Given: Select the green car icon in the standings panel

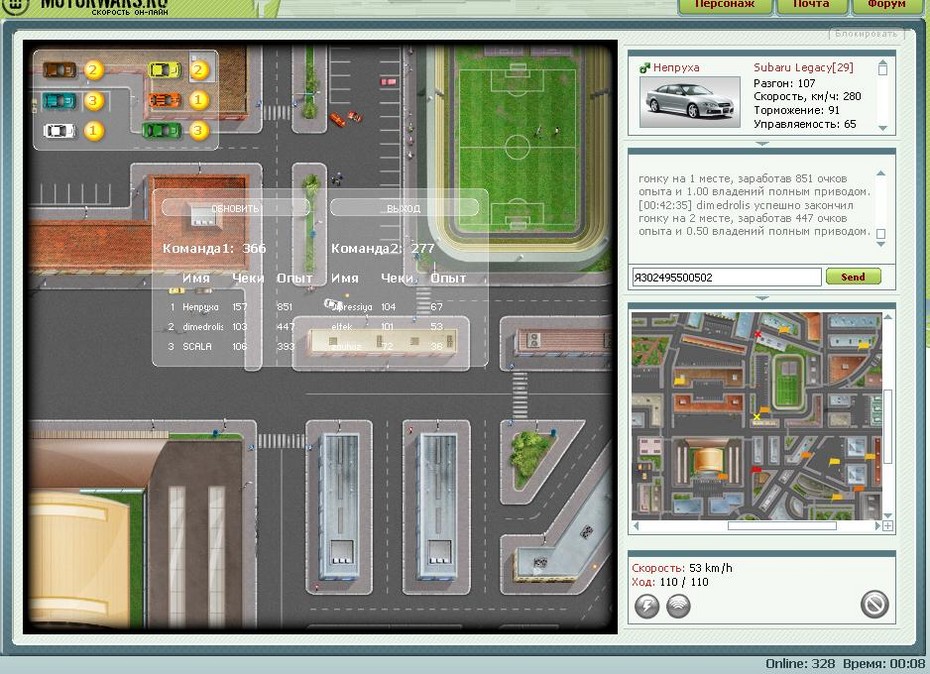Looking at the screenshot, I should (x=162, y=130).
